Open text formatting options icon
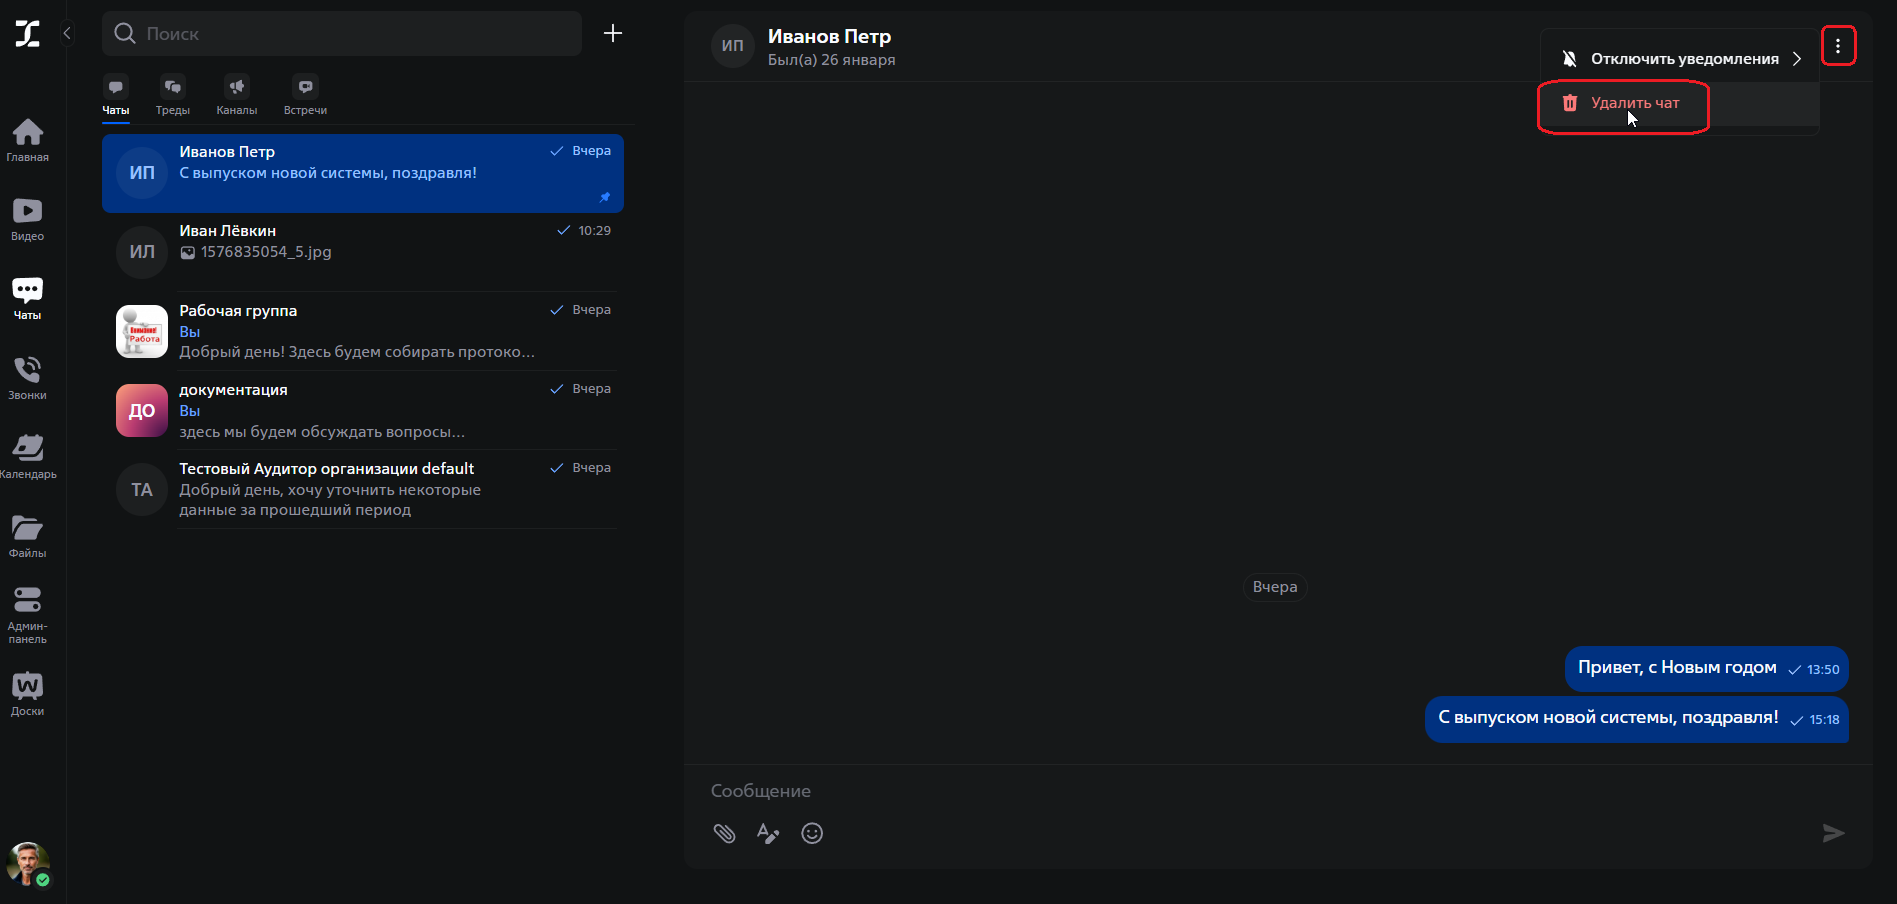 click(767, 833)
